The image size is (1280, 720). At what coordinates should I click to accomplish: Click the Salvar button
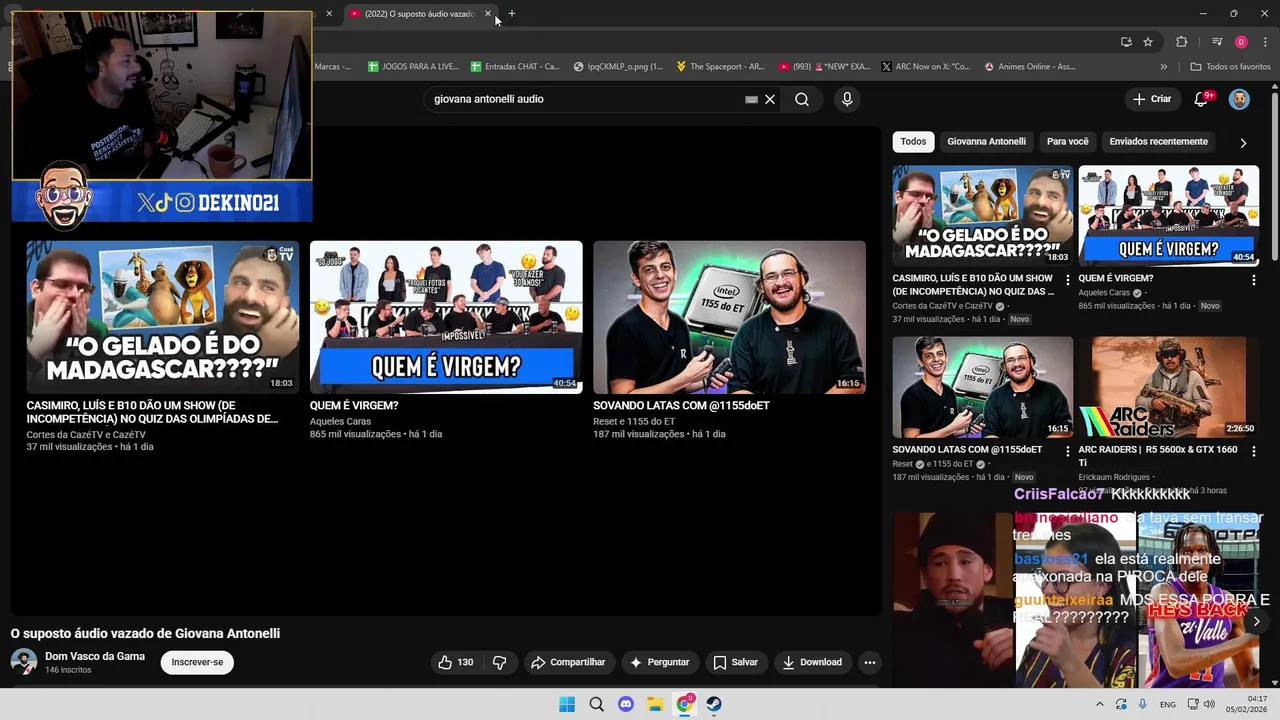tap(735, 662)
